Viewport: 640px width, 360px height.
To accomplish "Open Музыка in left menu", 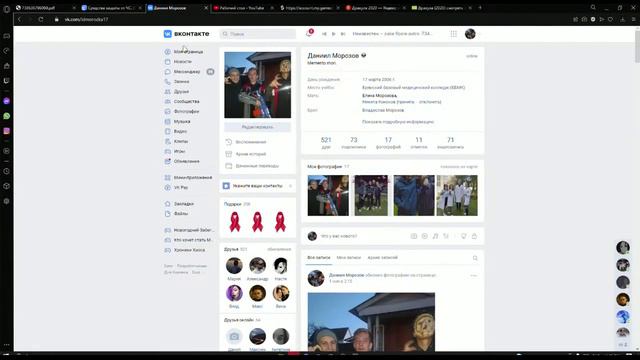I will coord(182,122).
